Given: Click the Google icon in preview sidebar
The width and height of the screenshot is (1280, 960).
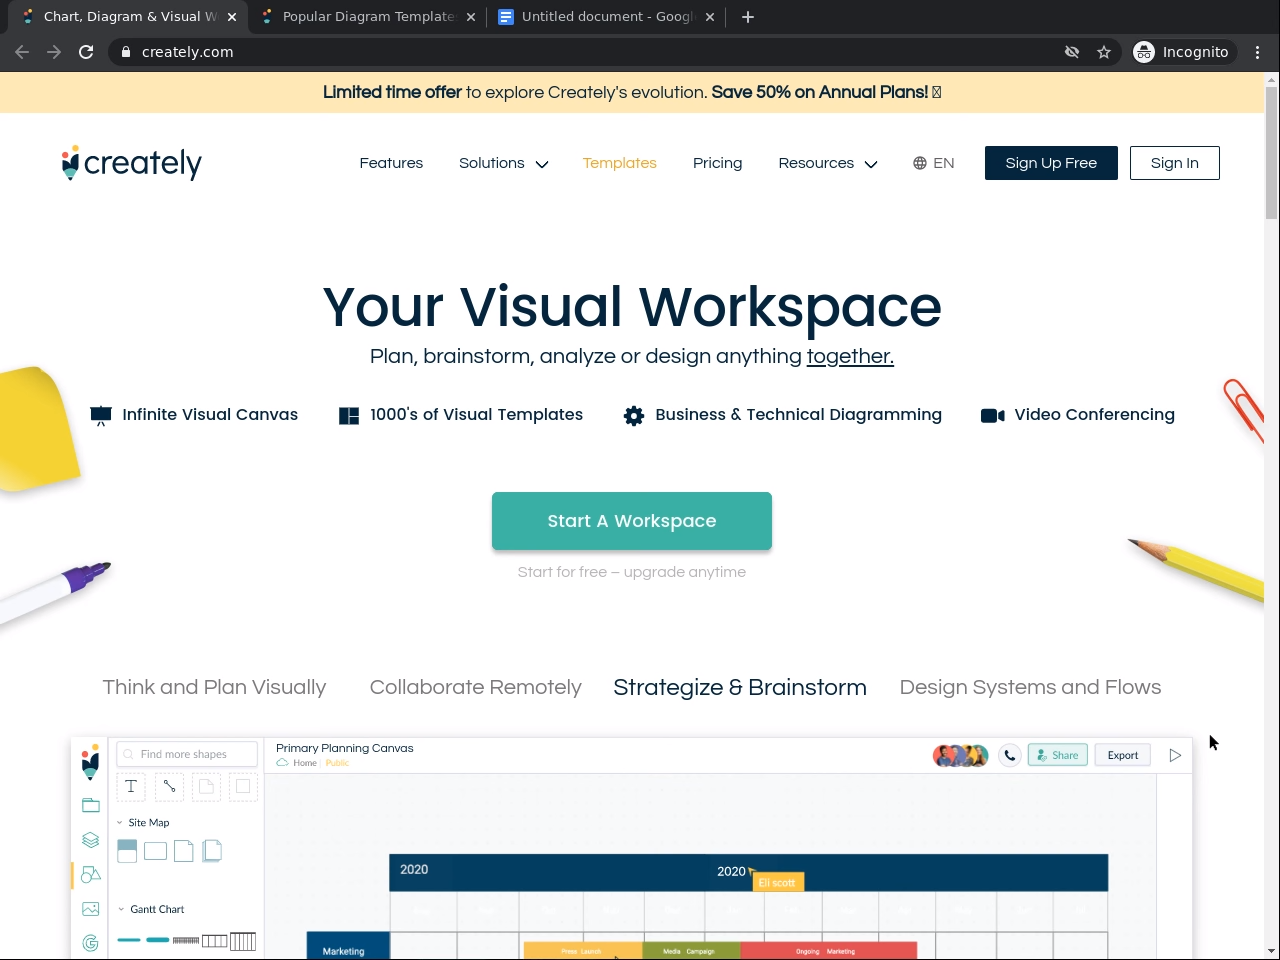Looking at the screenshot, I should click(x=90, y=943).
